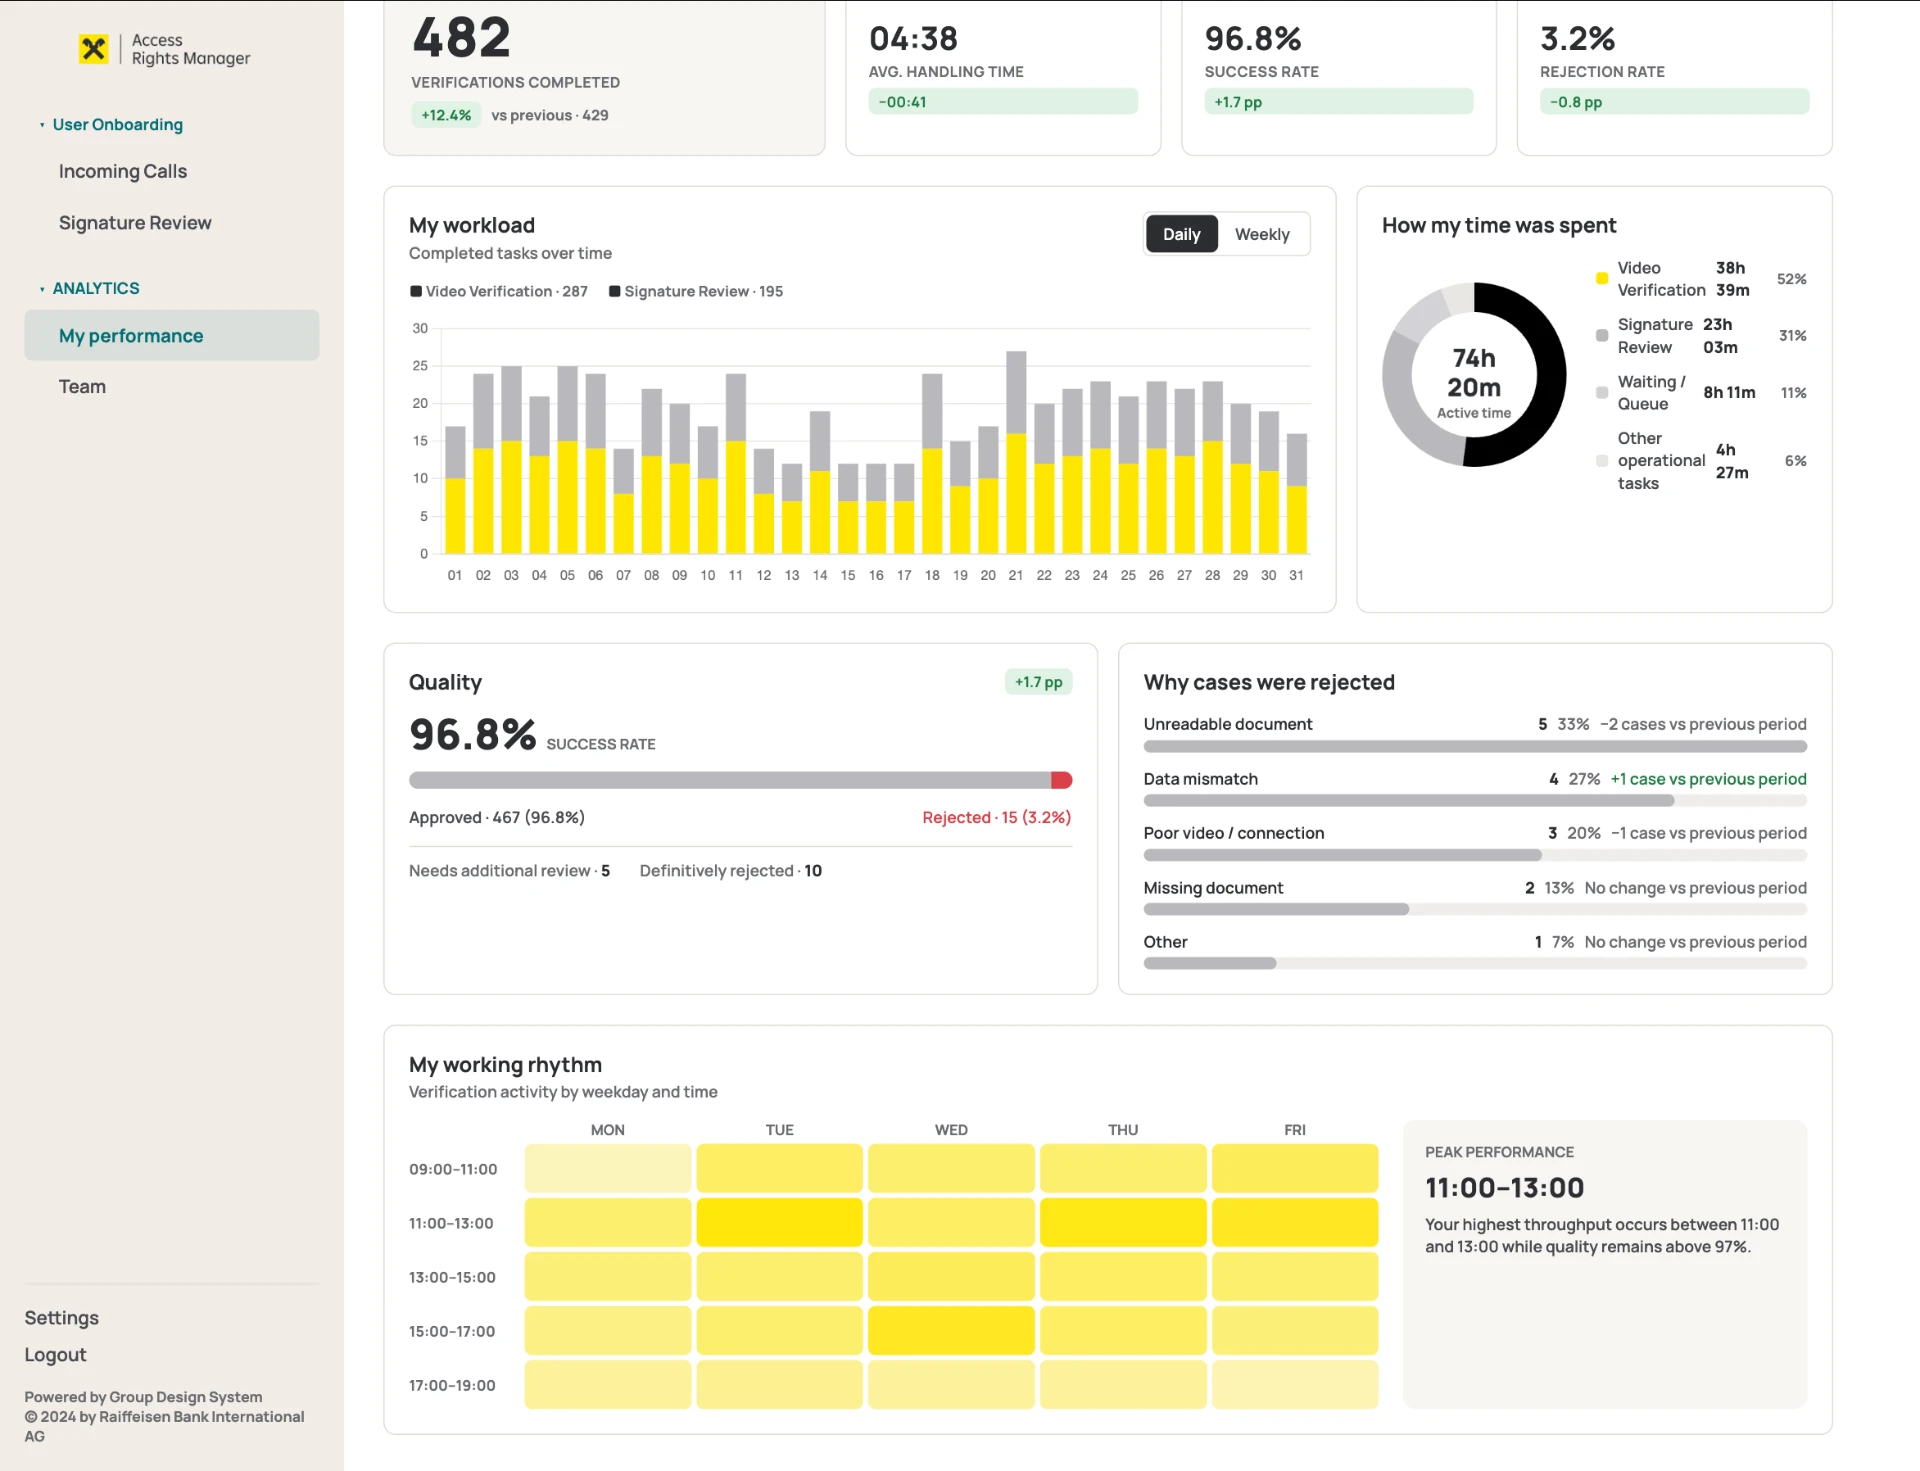
Task: Click 'Definitively rejected · 10' text
Action: coord(730,871)
